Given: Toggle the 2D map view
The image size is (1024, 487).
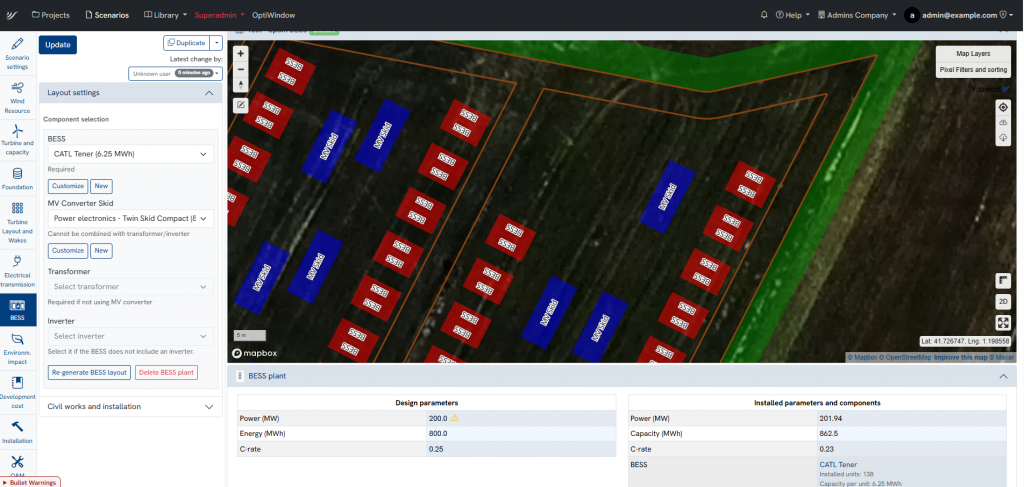Looking at the screenshot, I should click(x=1003, y=301).
